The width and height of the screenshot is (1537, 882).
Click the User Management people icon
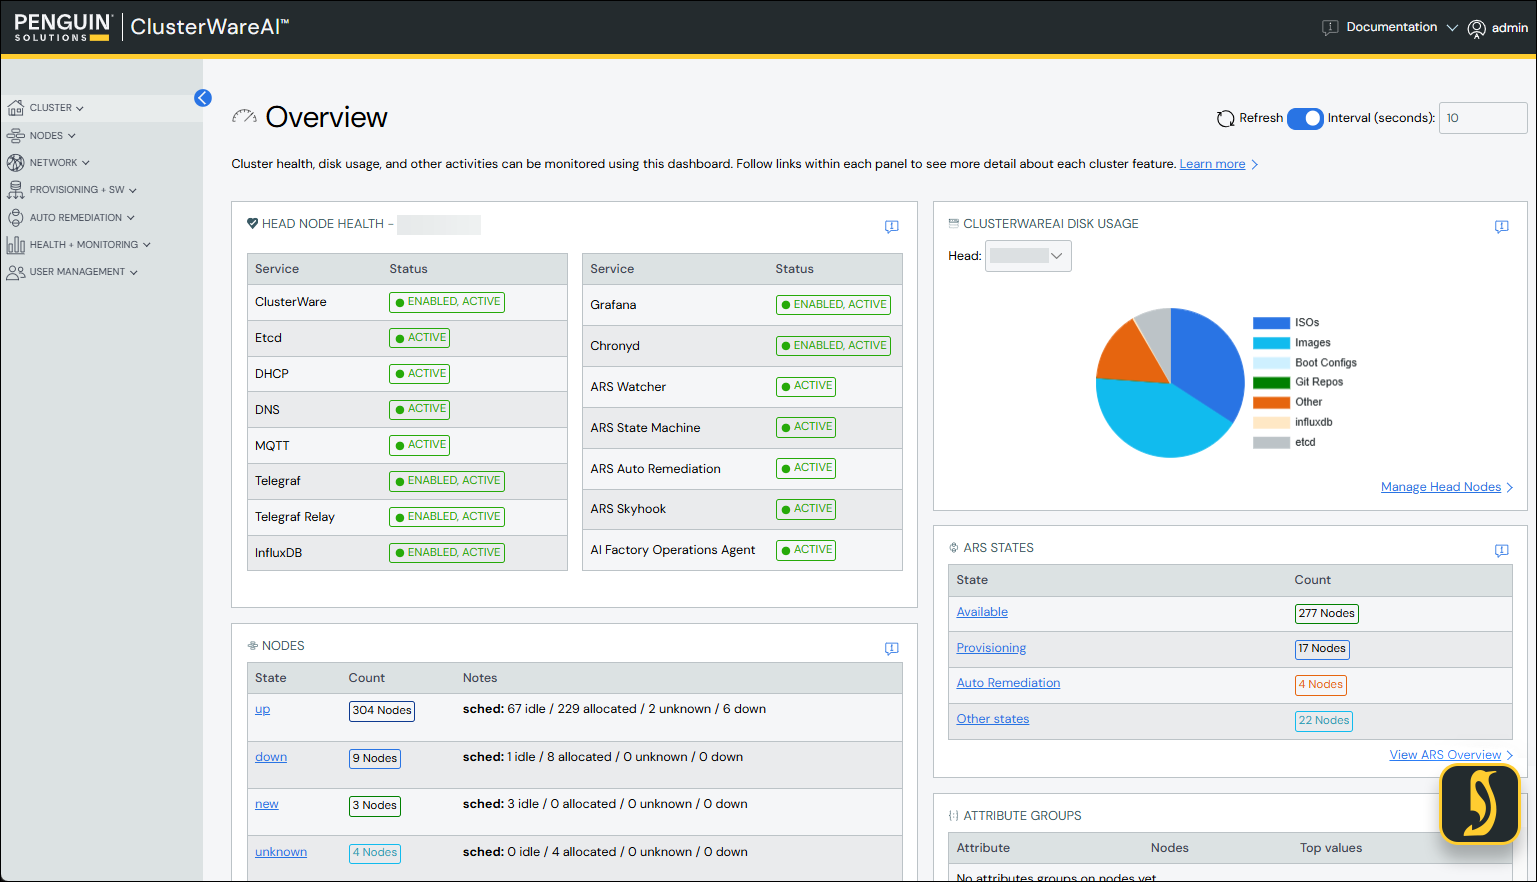tap(15, 272)
